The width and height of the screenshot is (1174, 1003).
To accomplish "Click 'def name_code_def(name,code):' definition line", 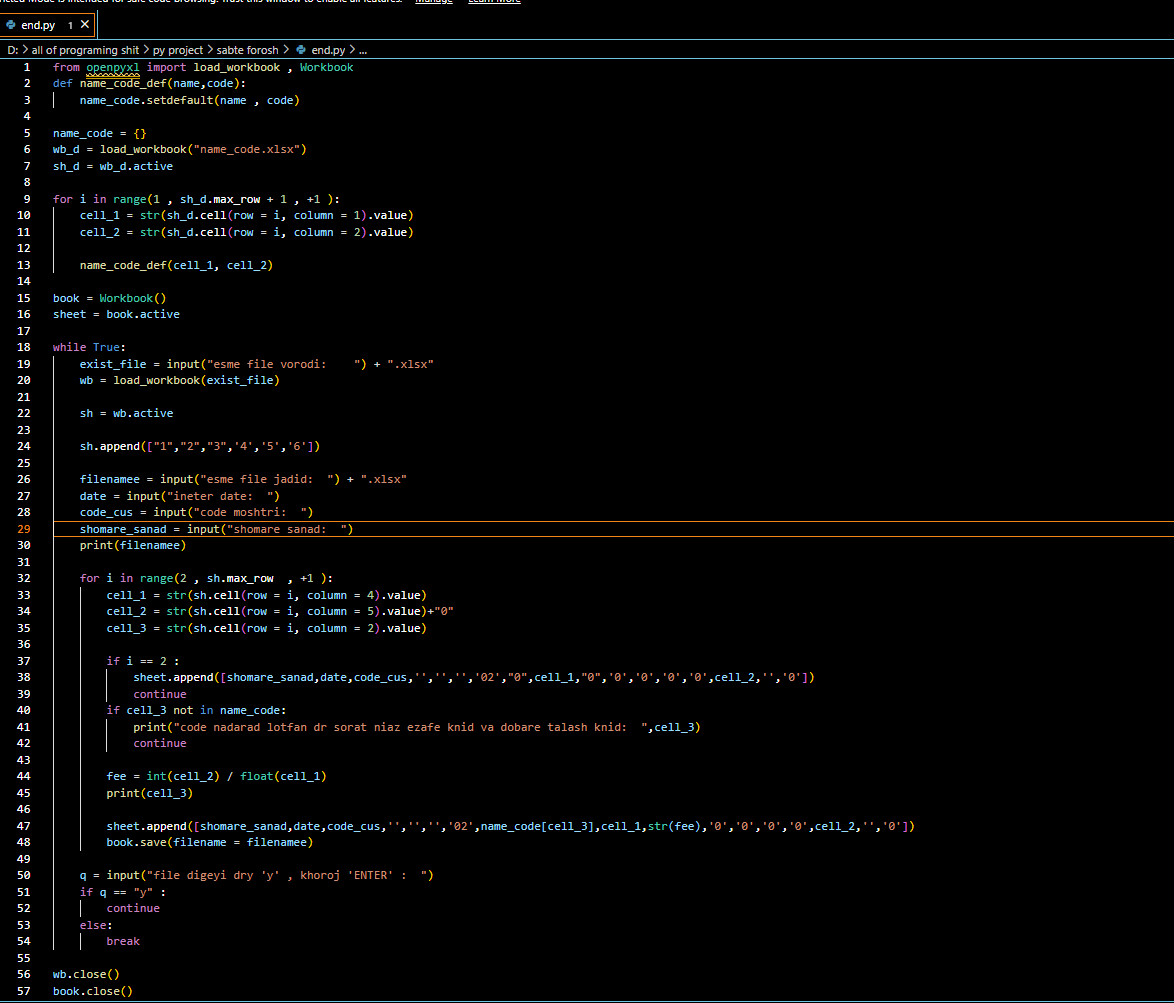I will [149, 84].
